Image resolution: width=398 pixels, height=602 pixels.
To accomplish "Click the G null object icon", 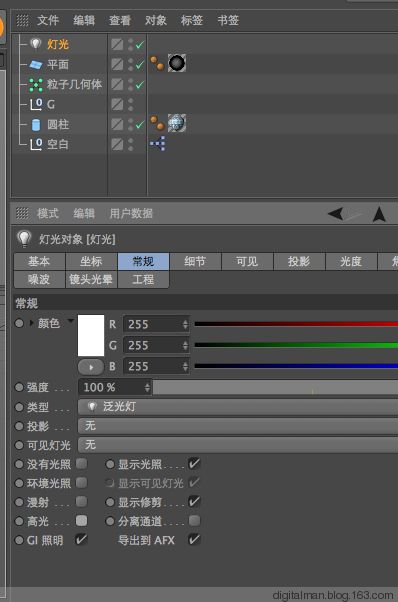I will point(36,104).
